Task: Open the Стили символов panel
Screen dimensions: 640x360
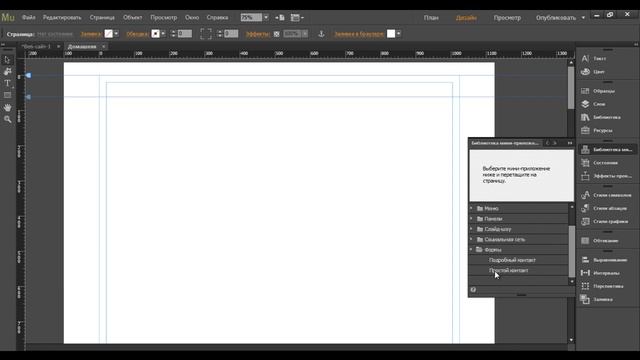Action: pyautogui.click(x=607, y=195)
